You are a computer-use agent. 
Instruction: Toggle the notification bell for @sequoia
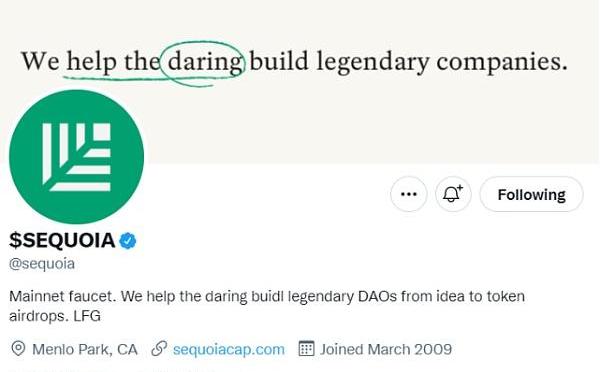(x=453, y=194)
